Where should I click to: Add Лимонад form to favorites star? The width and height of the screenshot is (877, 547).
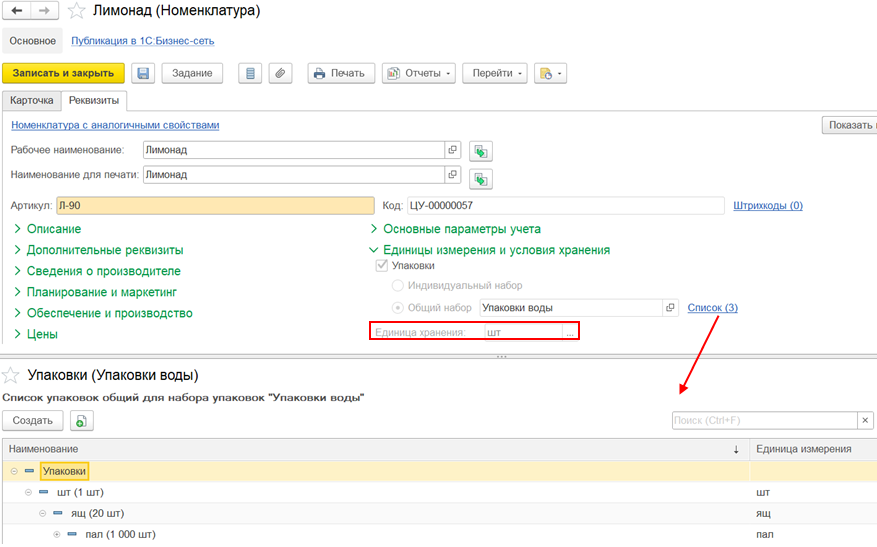pyautogui.click(x=77, y=12)
